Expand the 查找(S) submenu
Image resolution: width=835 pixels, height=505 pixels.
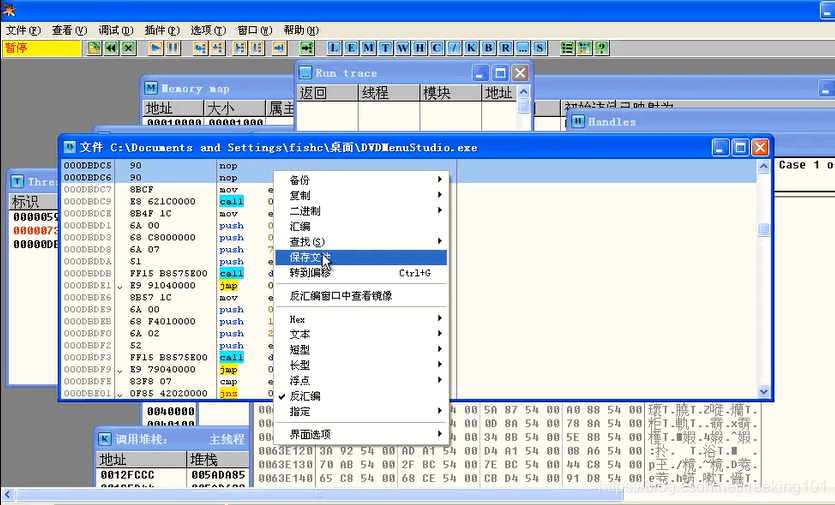click(x=361, y=242)
